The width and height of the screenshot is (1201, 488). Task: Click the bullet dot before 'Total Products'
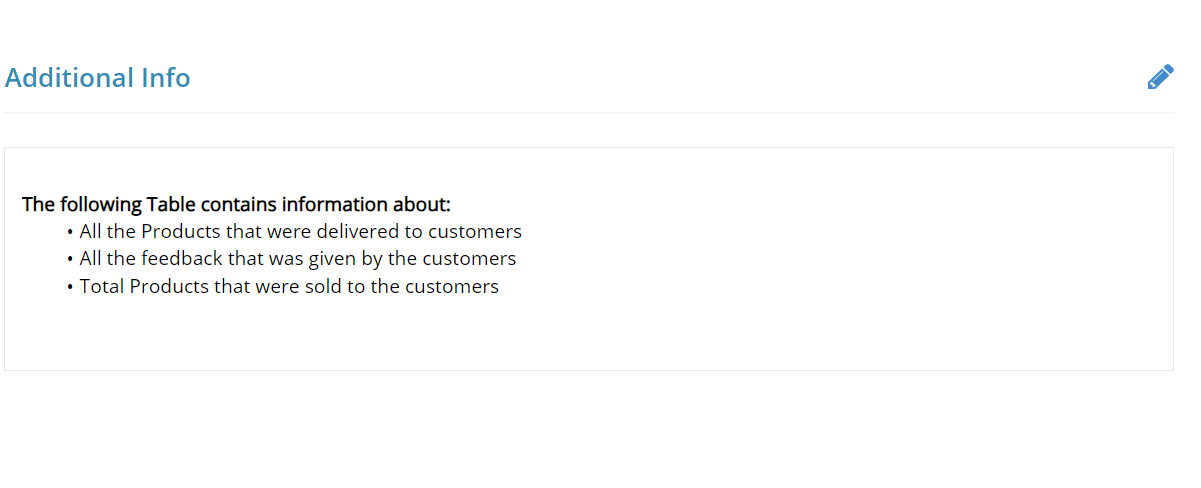tap(71, 287)
